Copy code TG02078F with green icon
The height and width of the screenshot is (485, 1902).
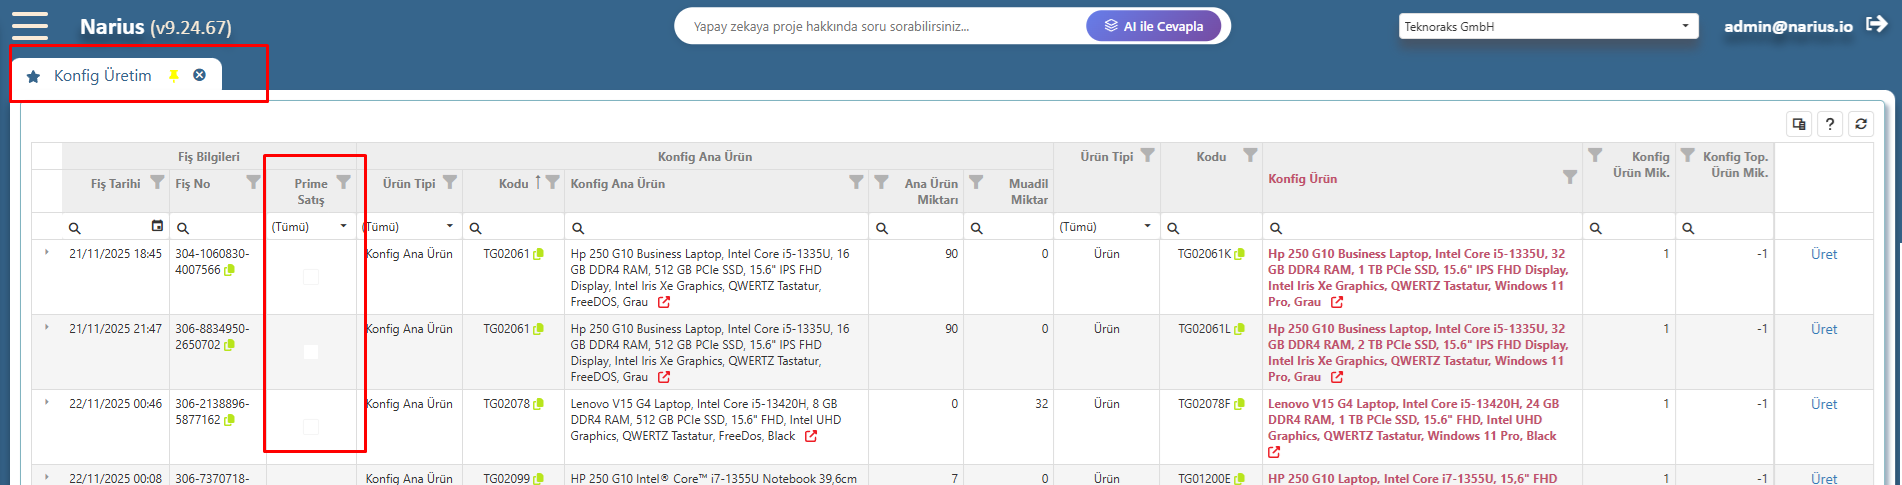click(1240, 404)
